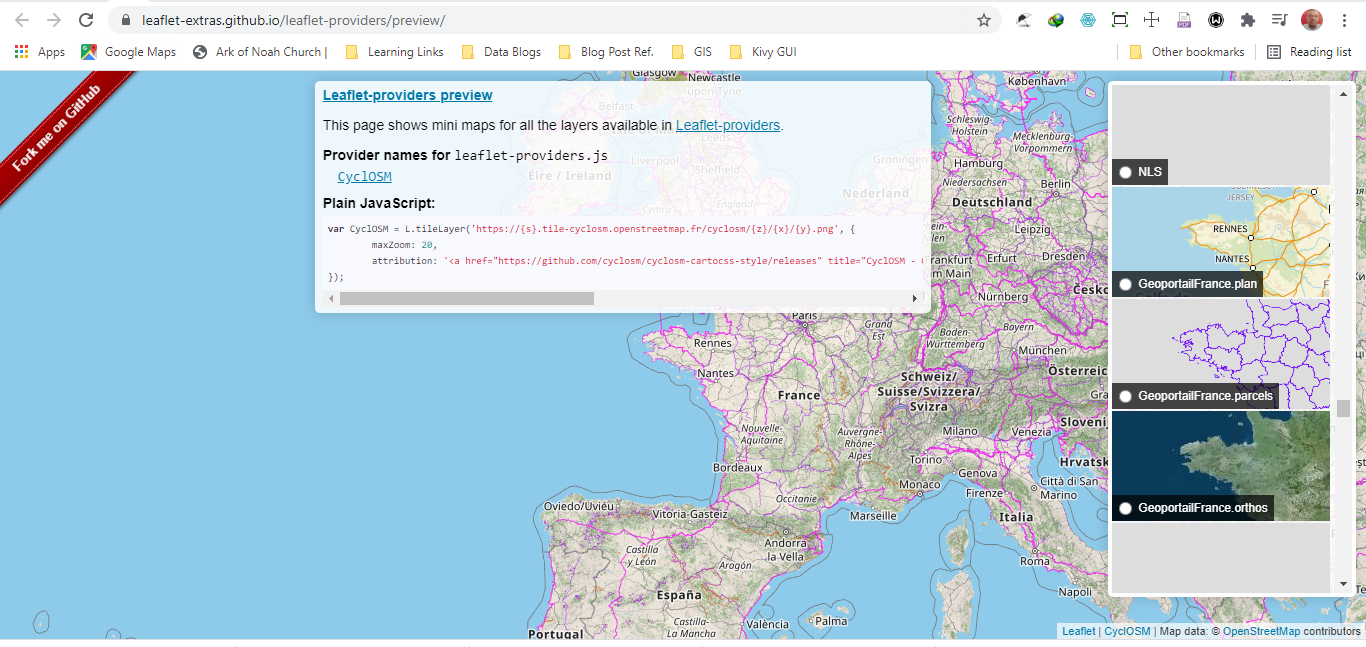Click the address bar URL

[293, 20]
